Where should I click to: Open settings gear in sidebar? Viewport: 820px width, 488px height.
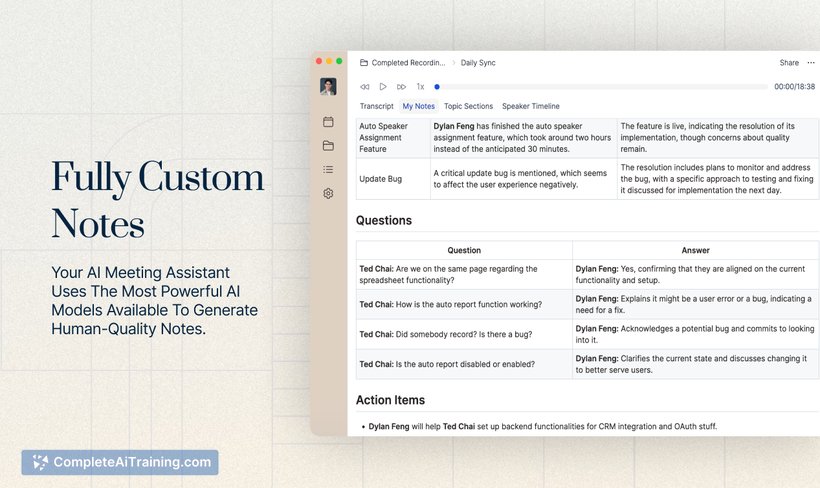click(x=328, y=194)
